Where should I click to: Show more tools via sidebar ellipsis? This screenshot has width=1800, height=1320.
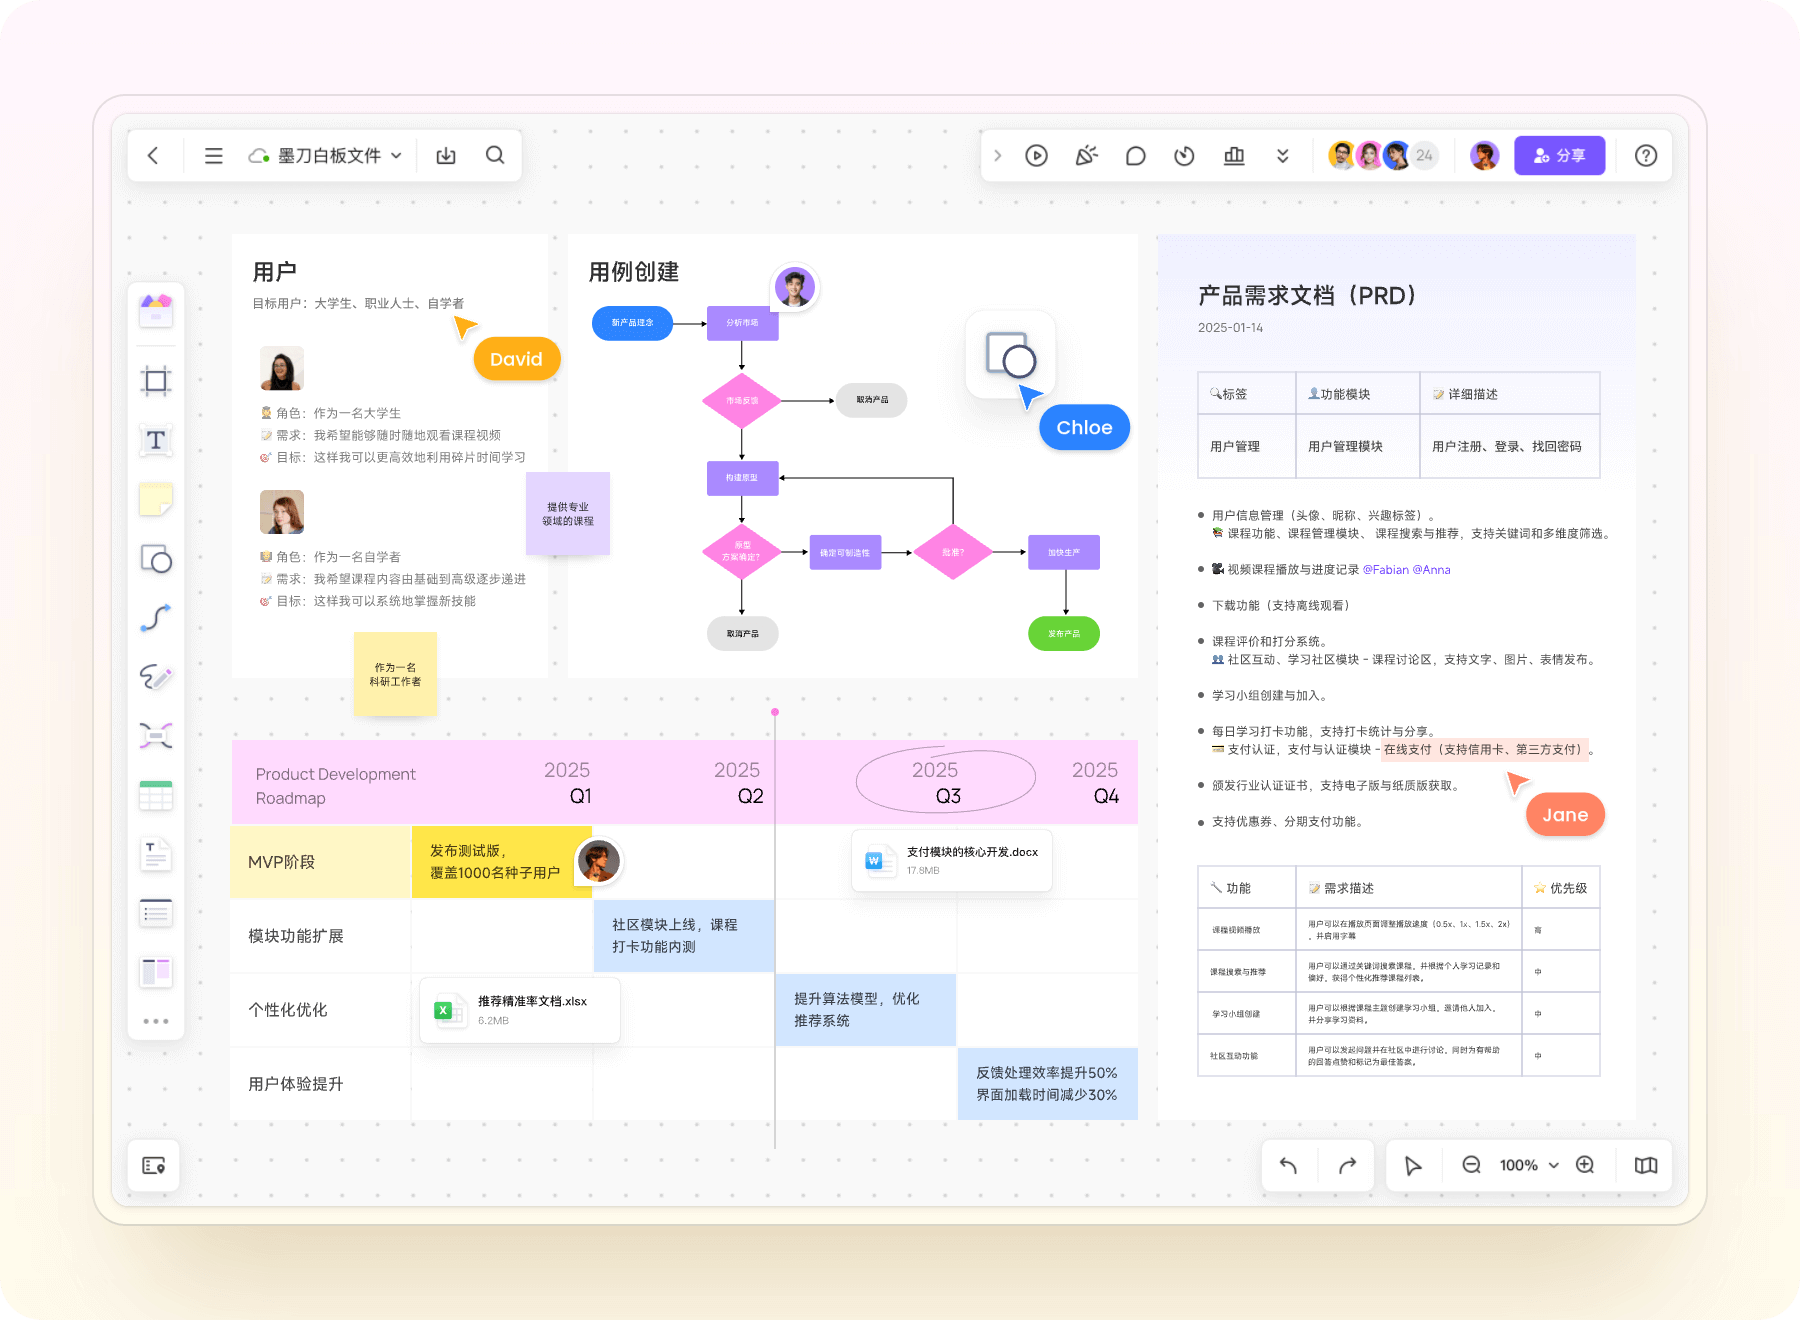click(x=156, y=1021)
